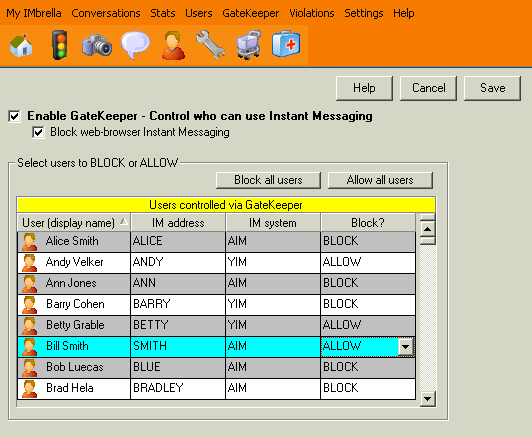Select the Barry Cohen row
This screenshot has height=438, width=532.
216,304
